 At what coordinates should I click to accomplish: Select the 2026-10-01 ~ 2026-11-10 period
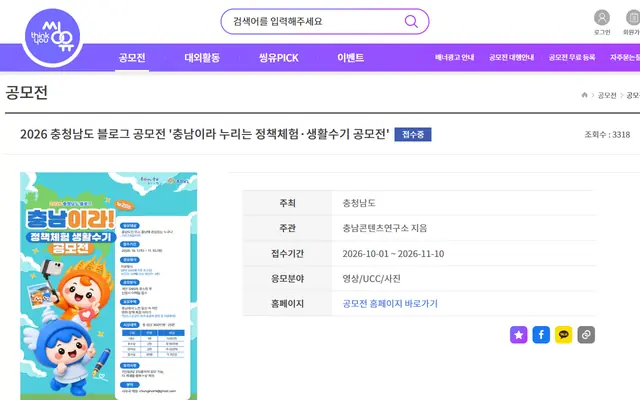pyautogui.click(x=393, y=253)
